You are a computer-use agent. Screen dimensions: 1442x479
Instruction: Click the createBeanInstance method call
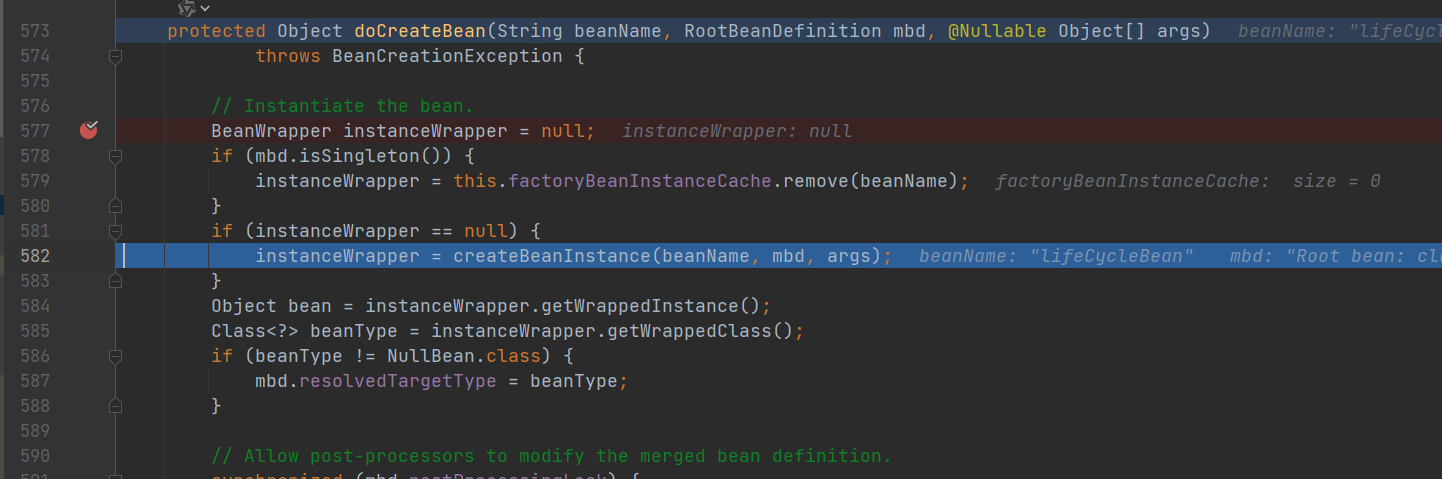pyautogui.click(x=551, y=256)
